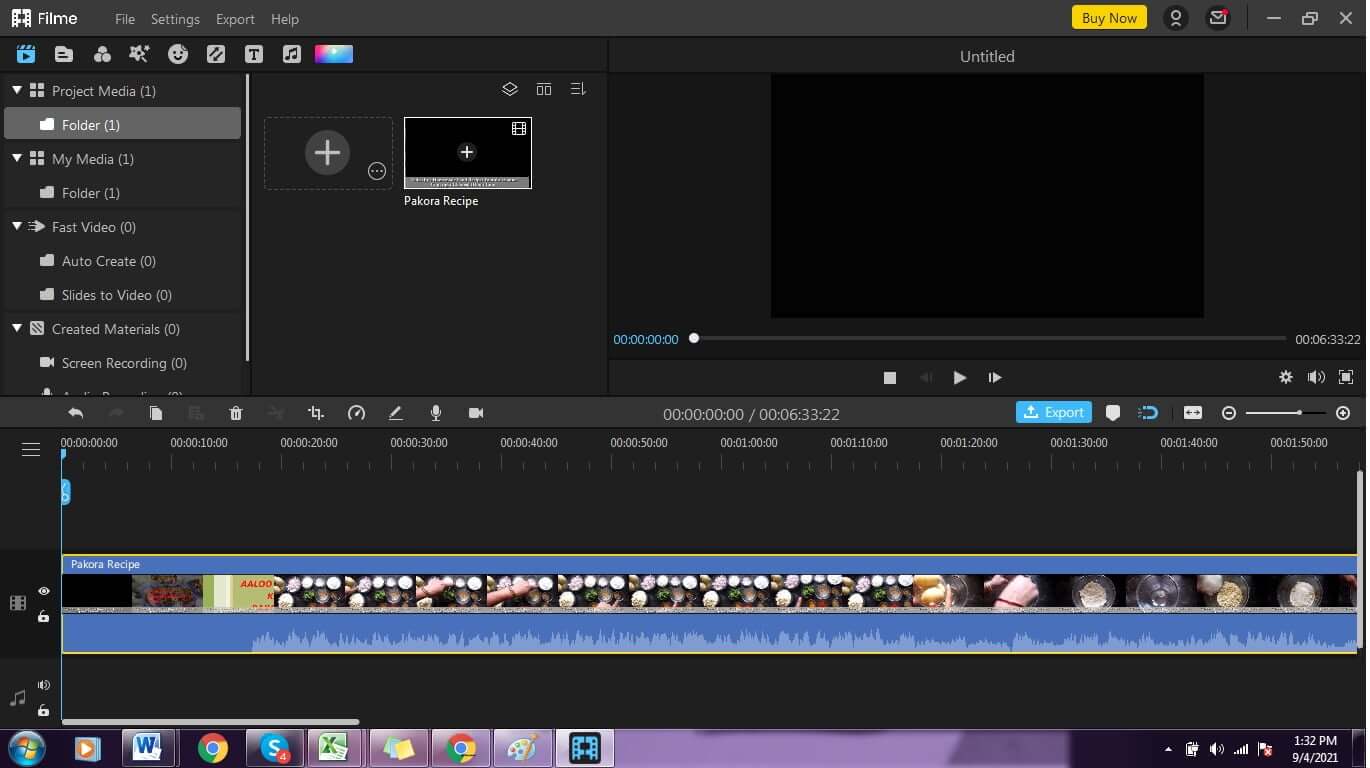Select Folder (1) under Project Media
The width and height of the screenshot is (1370, 768).
coord(123,124)
